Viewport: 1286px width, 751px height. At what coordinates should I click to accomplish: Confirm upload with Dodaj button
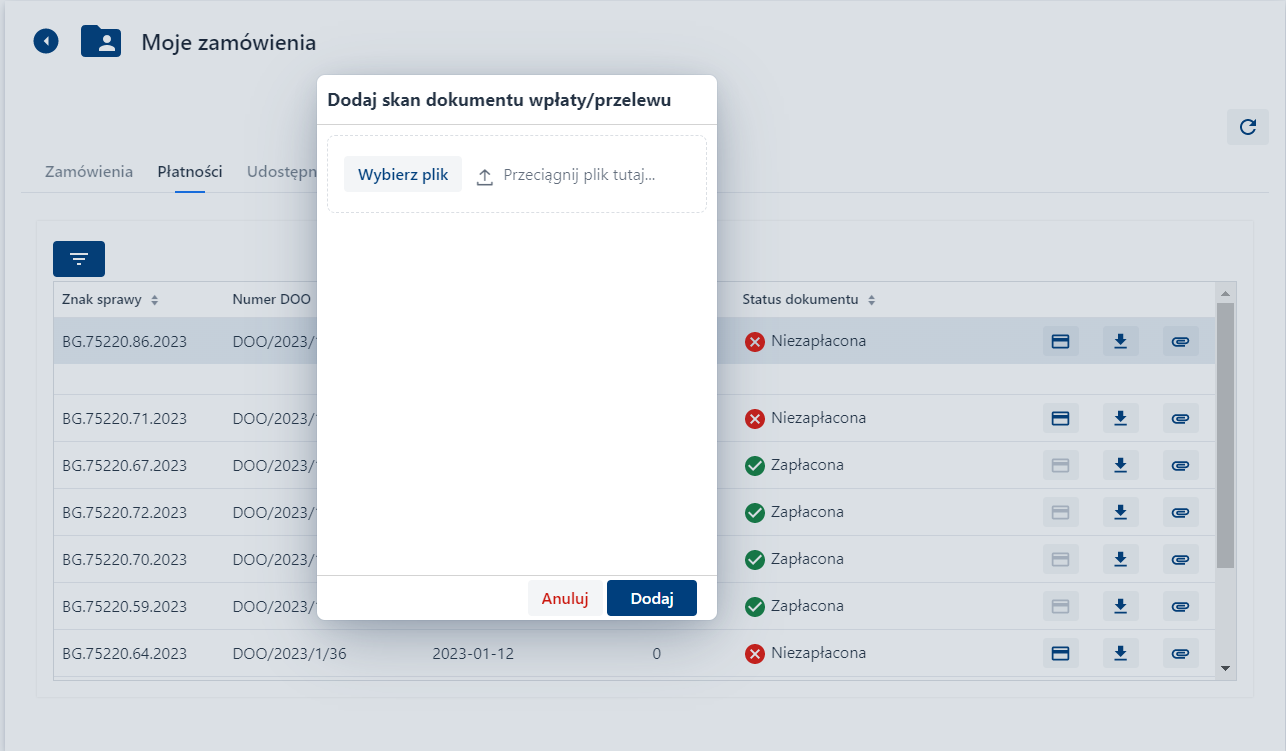coord(652,599)
